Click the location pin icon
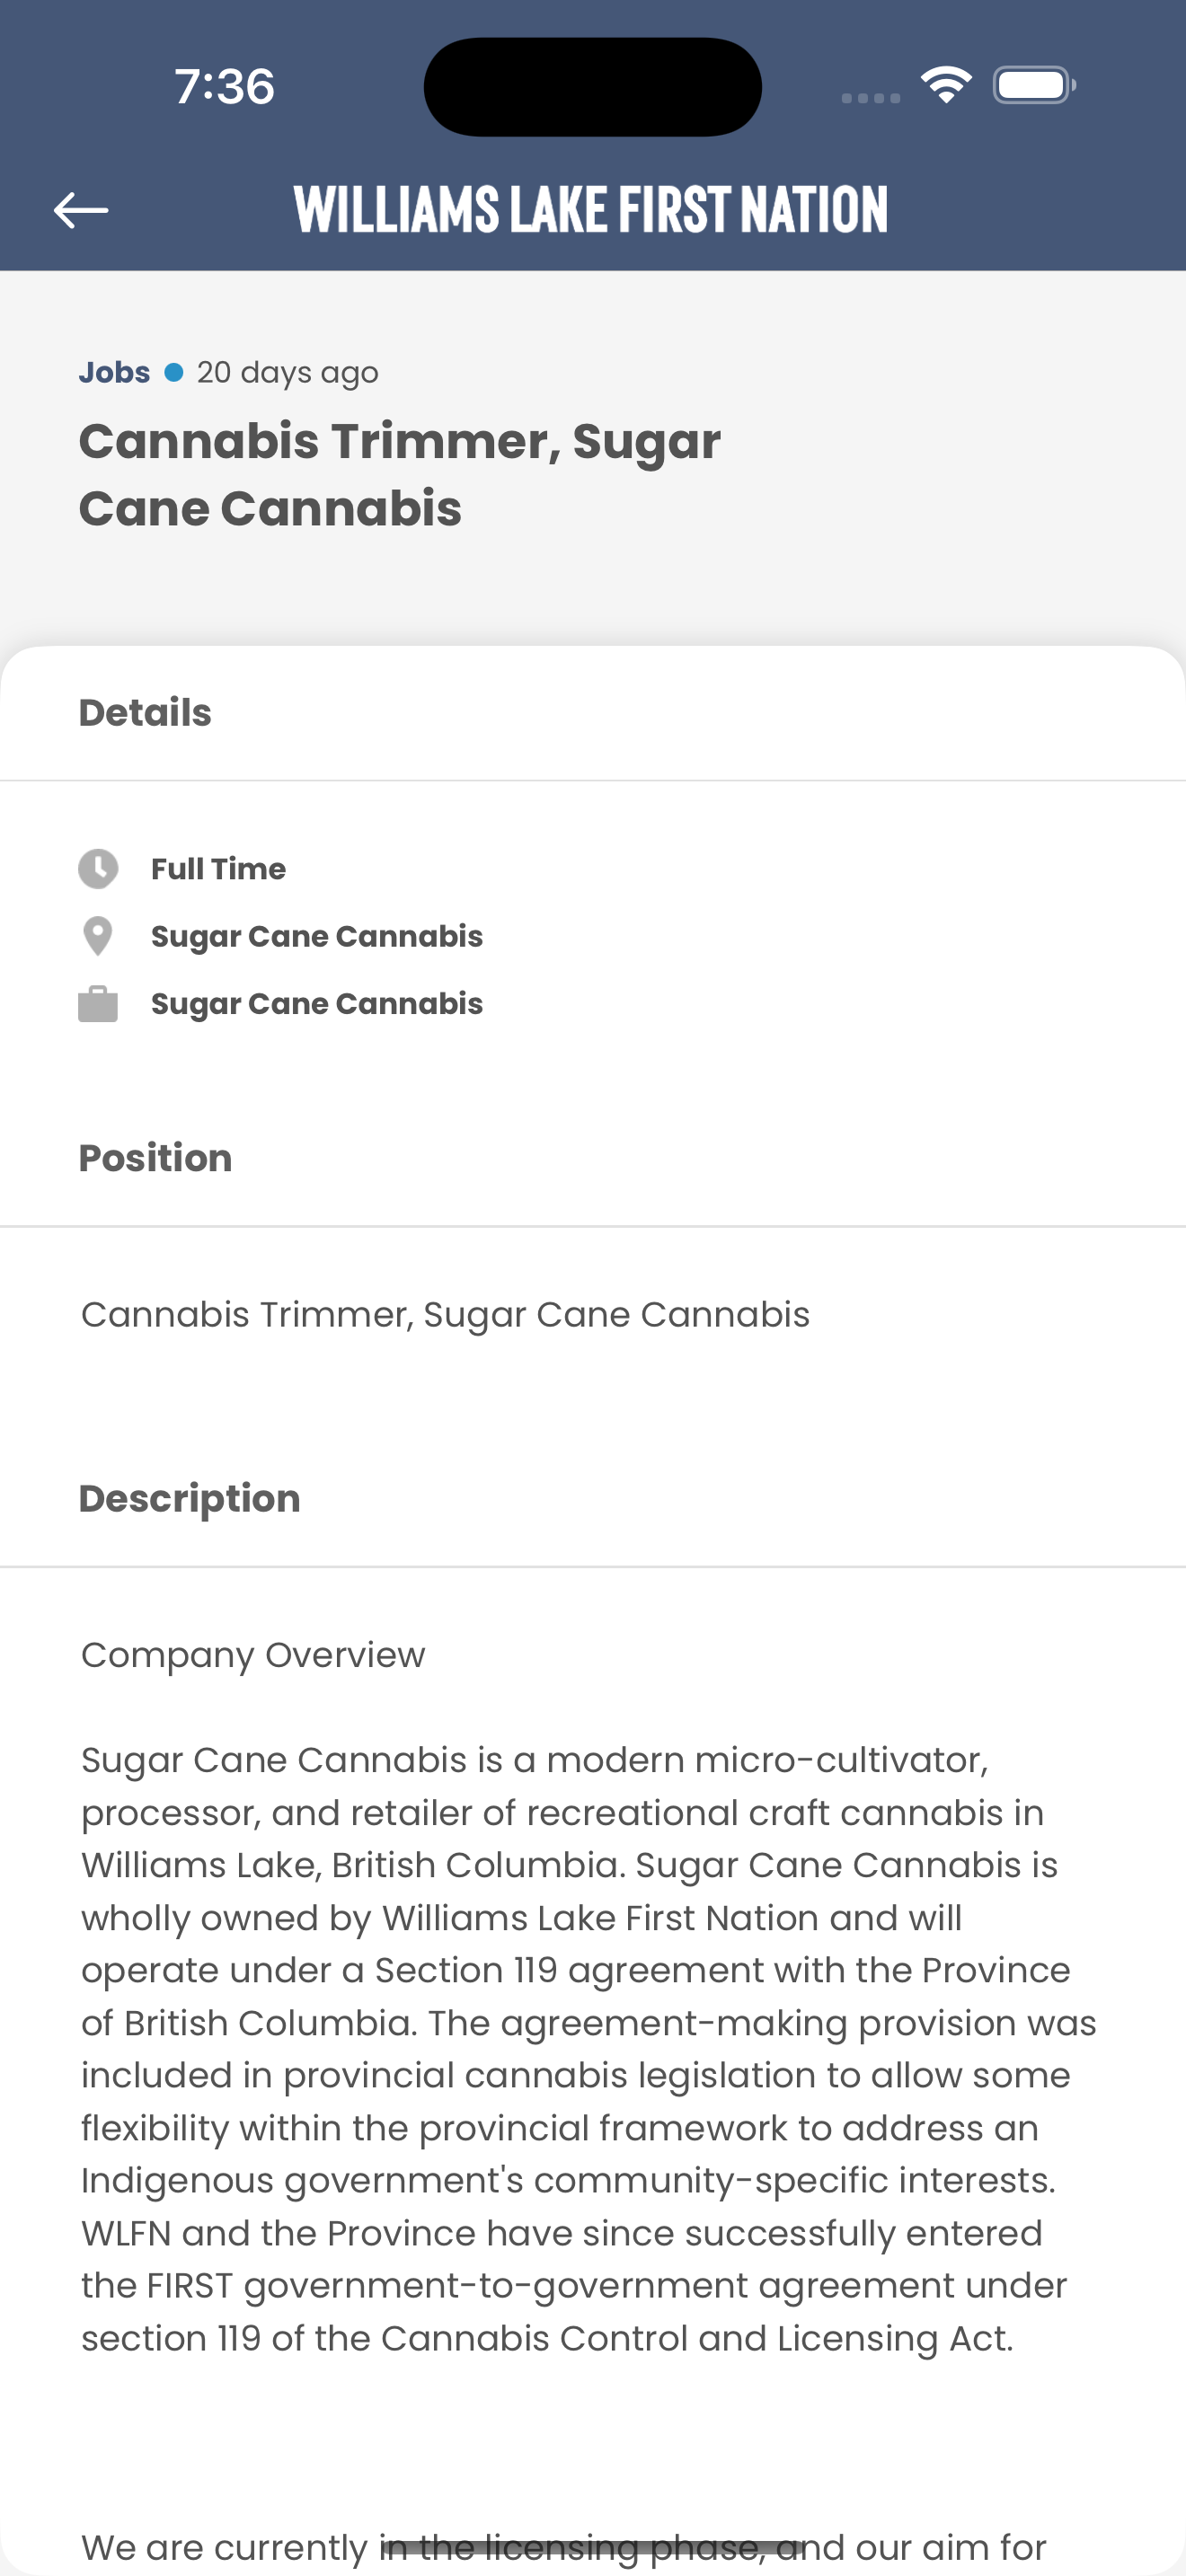1186x2576 pixels. tap(98, 936)
